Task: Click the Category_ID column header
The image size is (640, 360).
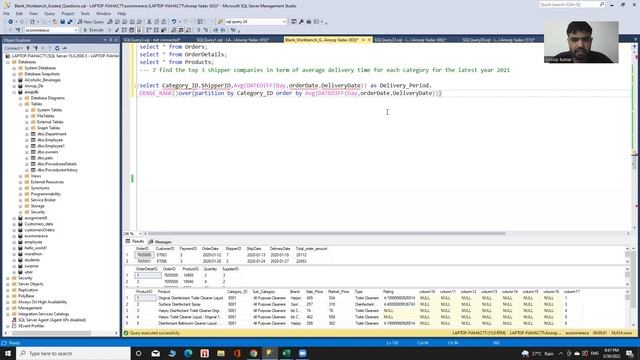Action: (x=237, y=292)
